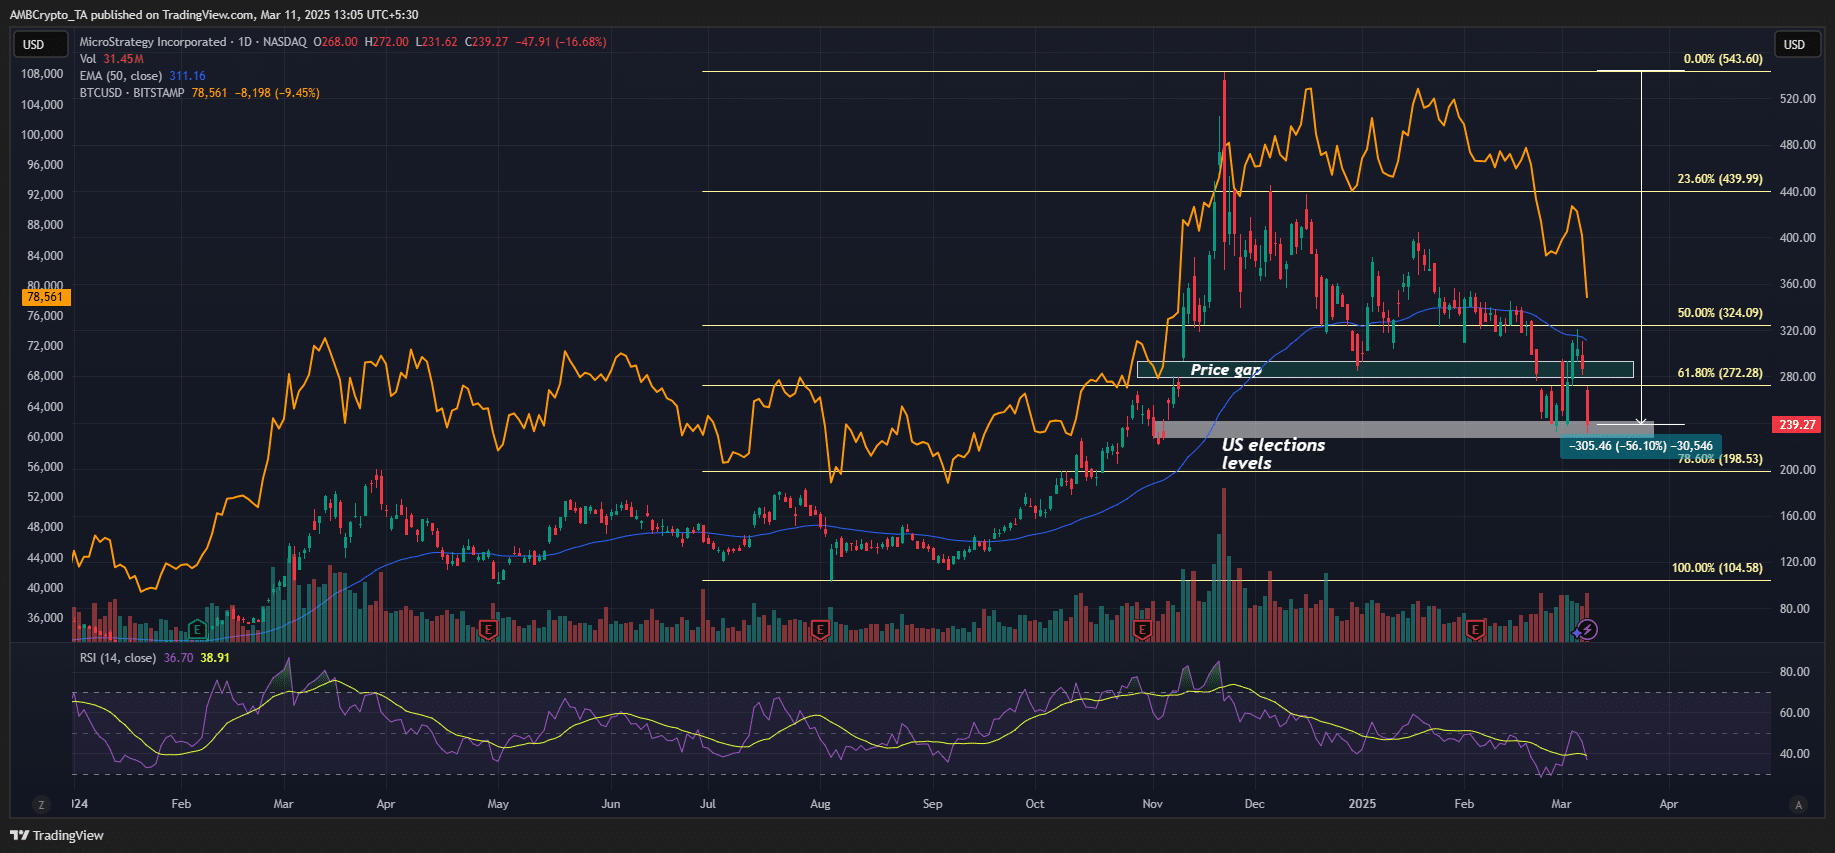Click the EMA value 311.16
Viewport: 1835px width, 853px height.
(x=187, y=76)
